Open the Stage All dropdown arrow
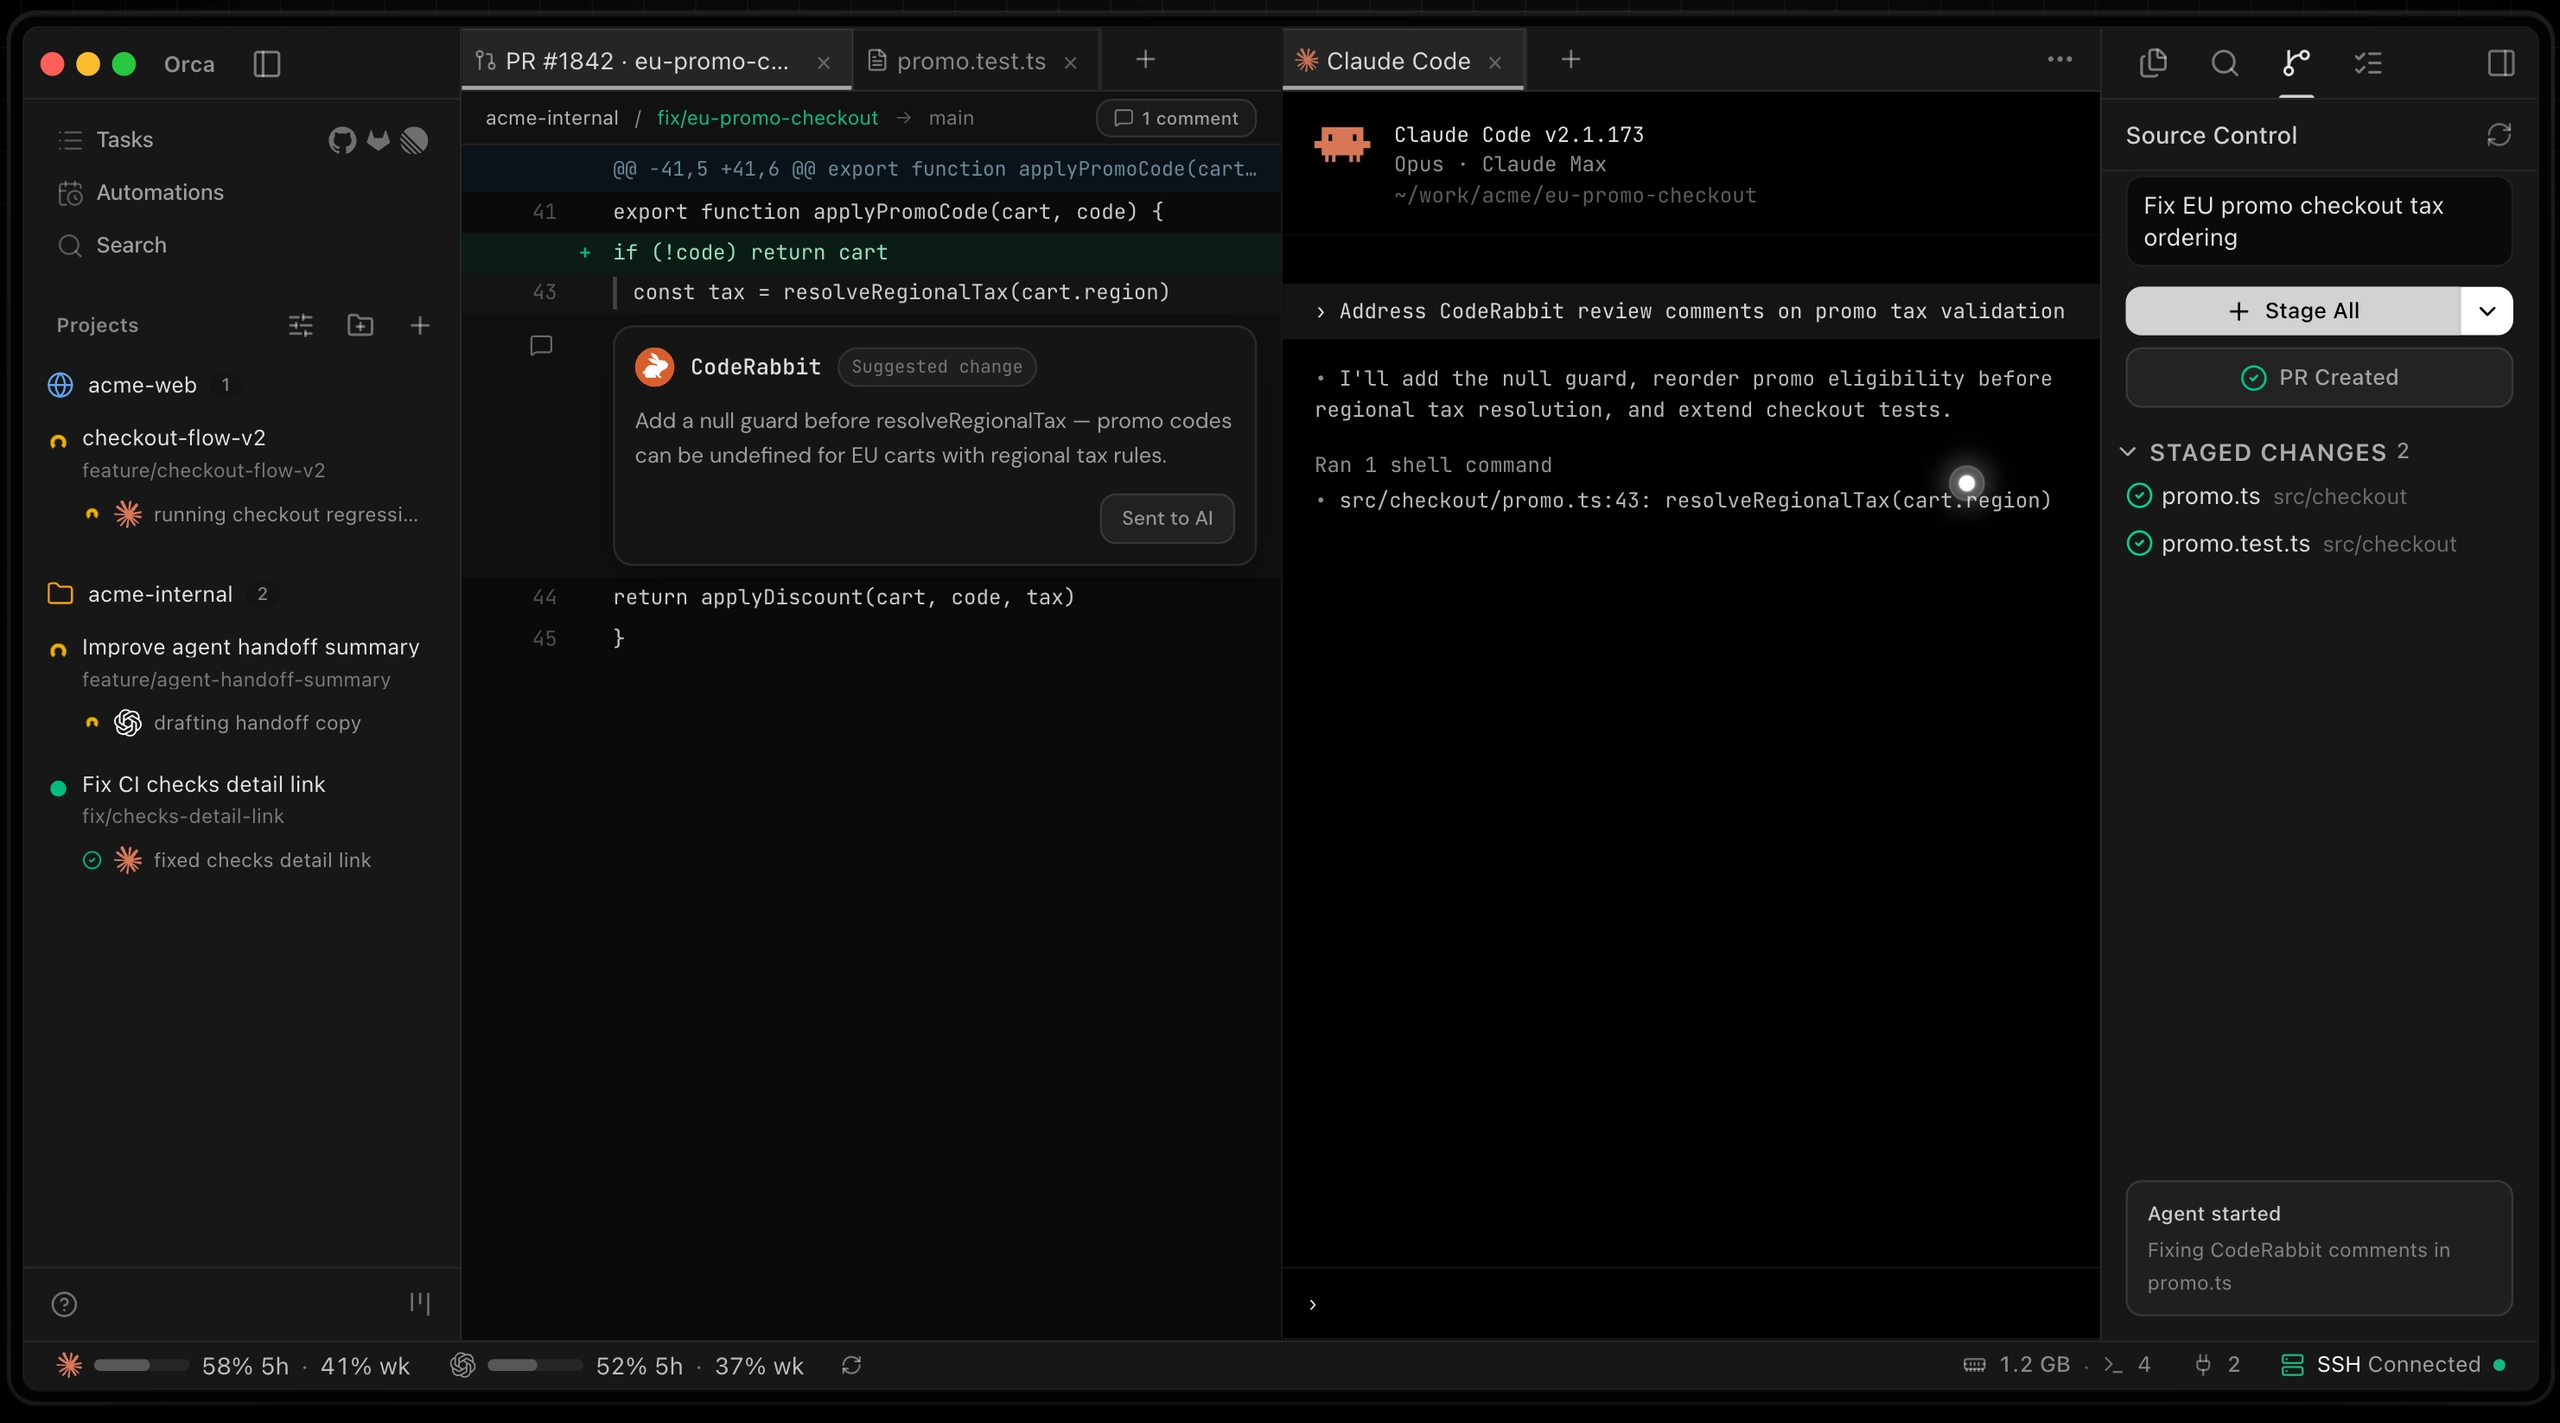The height and width of the screenshot is (1423, 2560). pyautogui.click(x=2487, y=311)
